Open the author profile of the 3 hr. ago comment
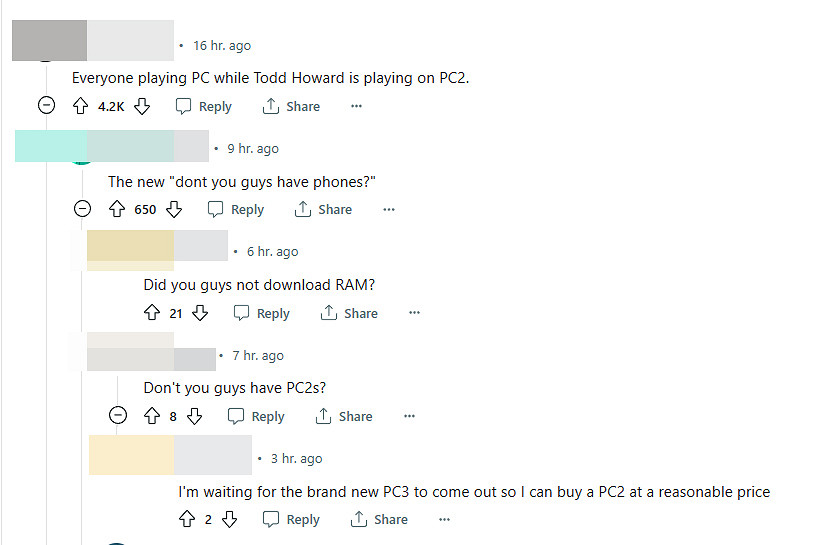 (x=170, y=455)
